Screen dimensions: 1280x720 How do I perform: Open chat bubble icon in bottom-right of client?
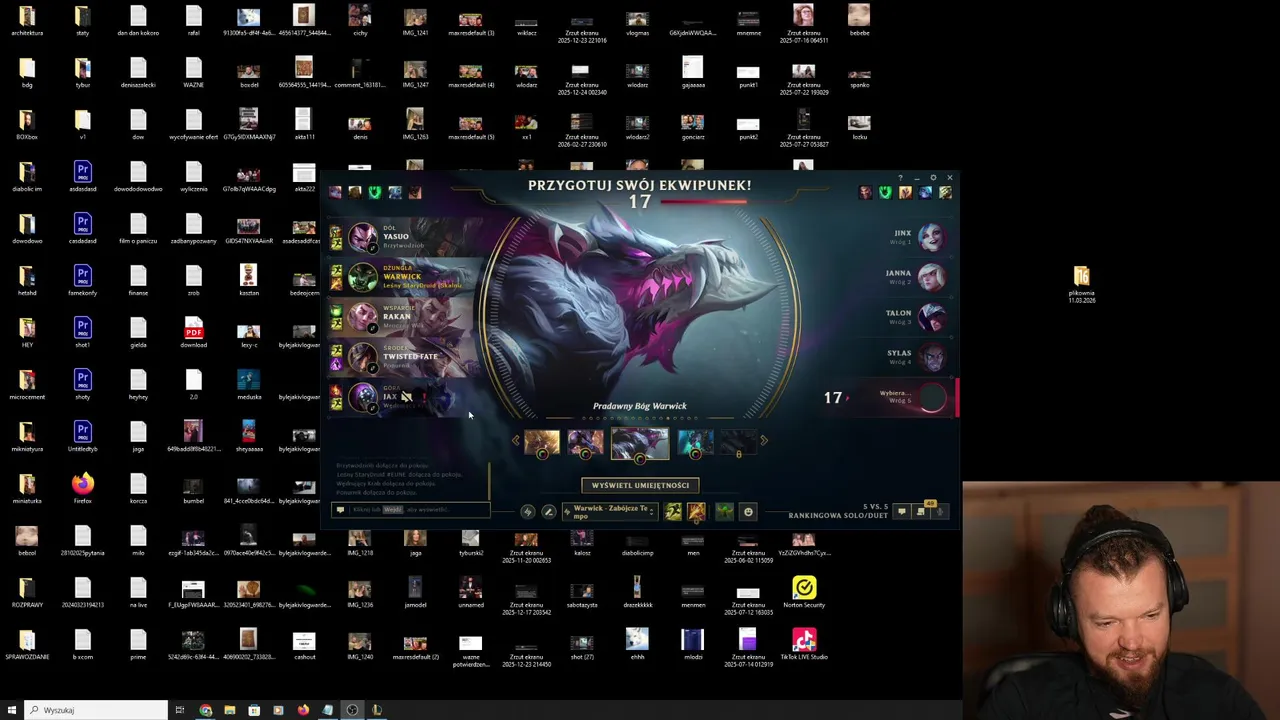click(x=901, y=512)
